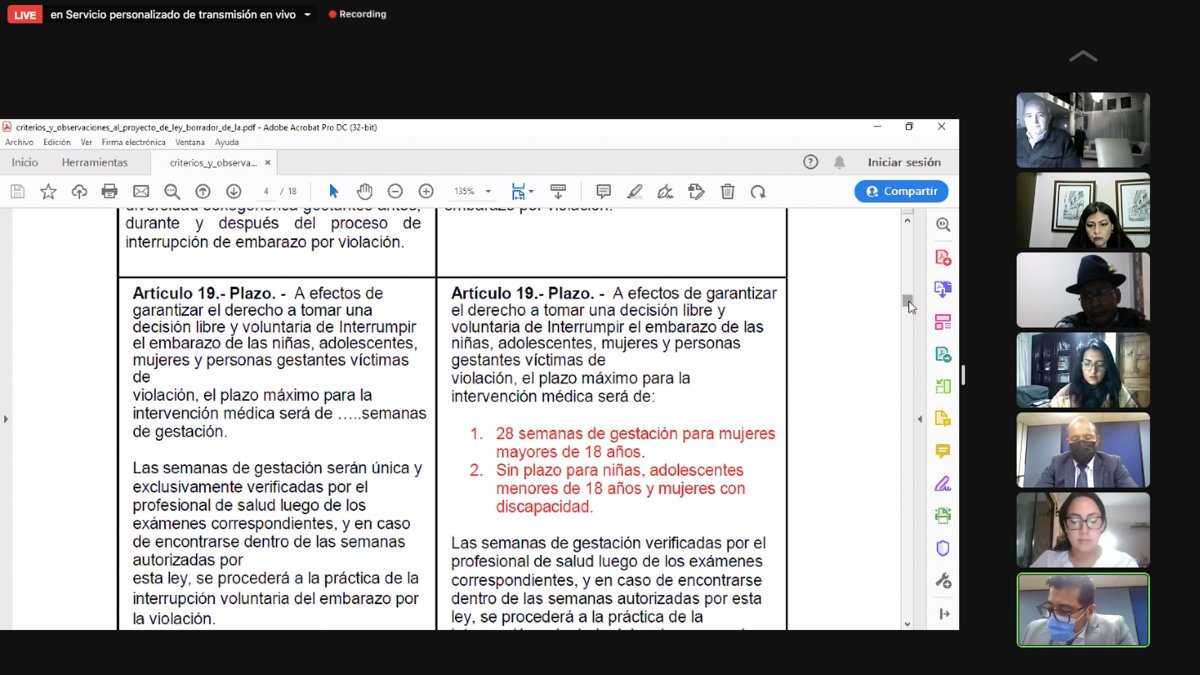Select the Hand tool in the toolbar
This screenshot has width=1200, height=675.
pyautogui.click(x=364, y=191)
